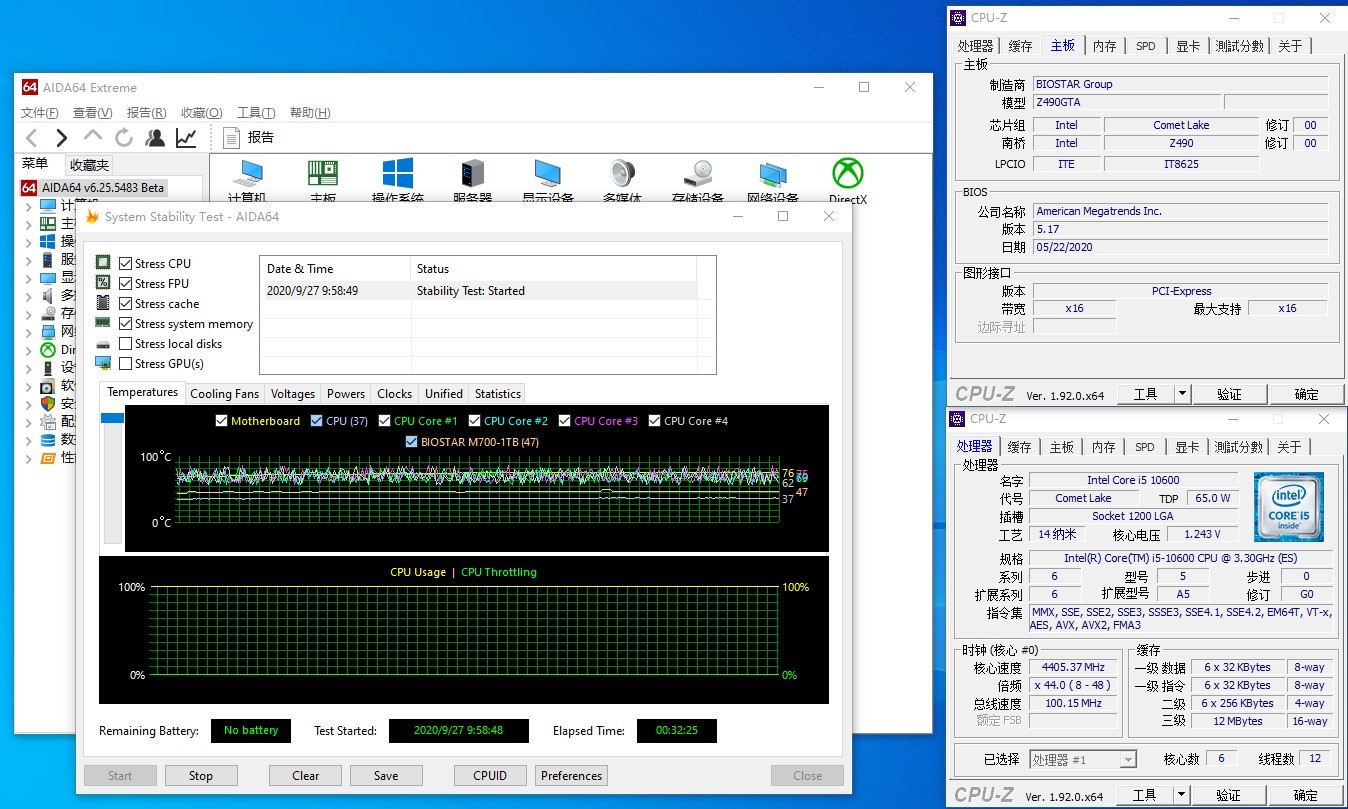Open the Preferences button
Image resolution: width=1348 pixels, height=809 pixels.
572,775
